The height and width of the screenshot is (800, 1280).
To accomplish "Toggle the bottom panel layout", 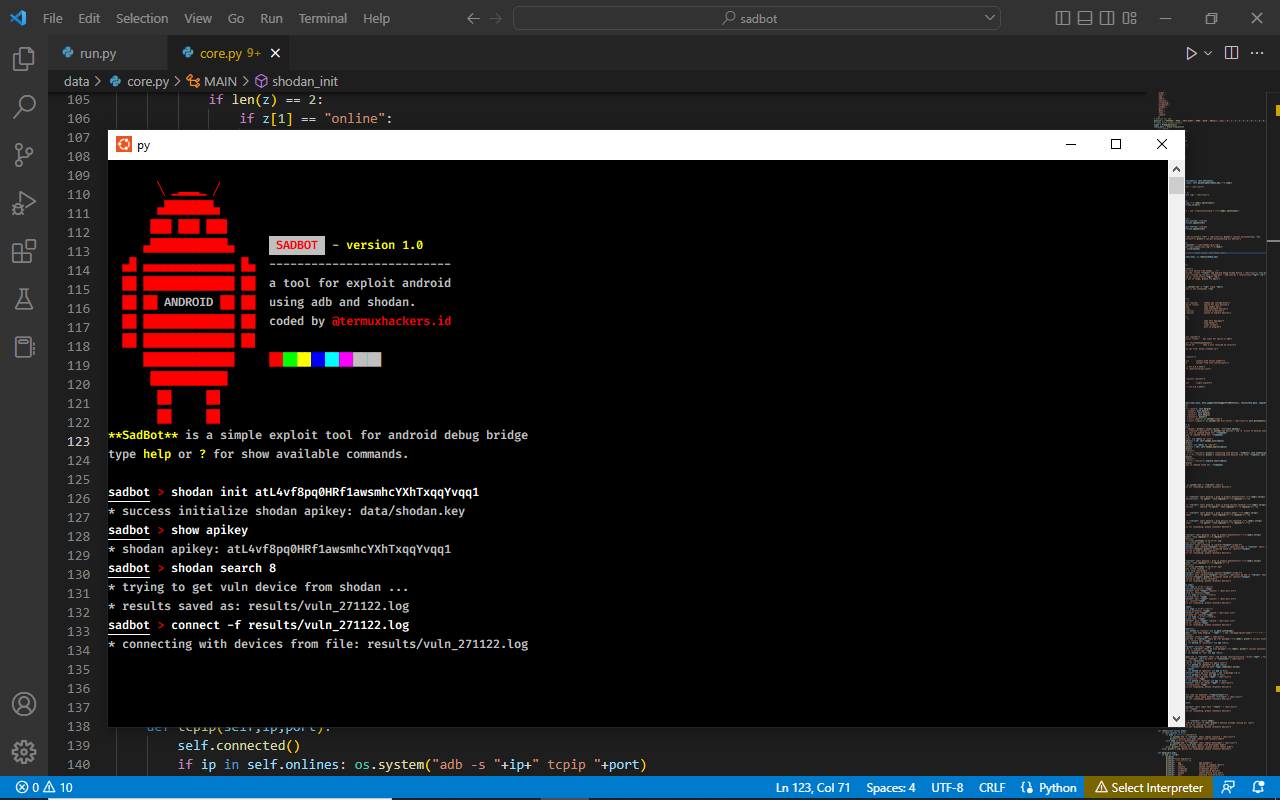I will (x=1085, y=18).
